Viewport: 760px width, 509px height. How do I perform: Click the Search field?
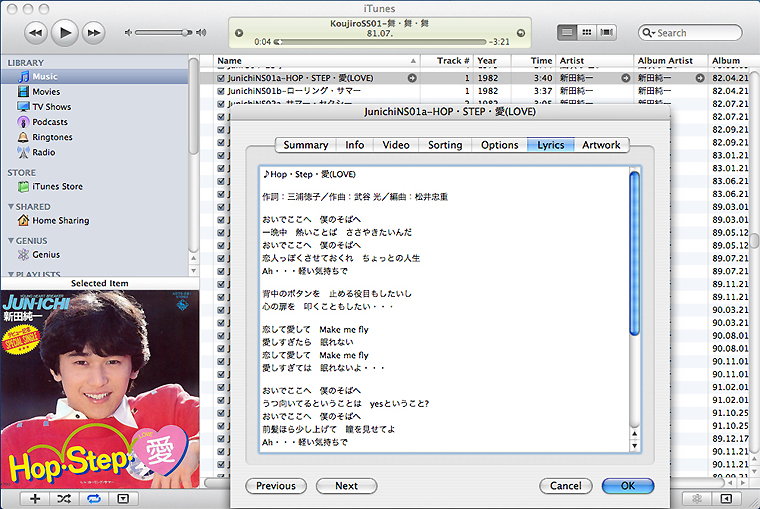click(690, 33)
